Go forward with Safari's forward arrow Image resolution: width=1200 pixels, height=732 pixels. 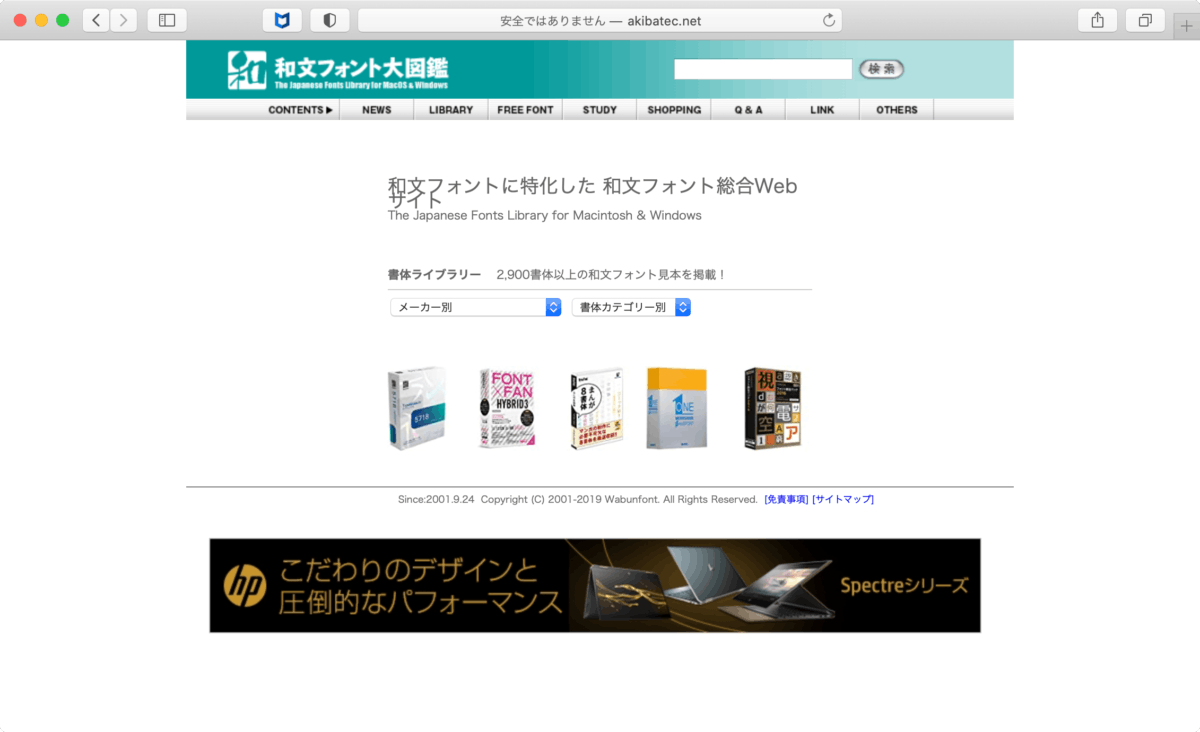[x=124, y=20]
